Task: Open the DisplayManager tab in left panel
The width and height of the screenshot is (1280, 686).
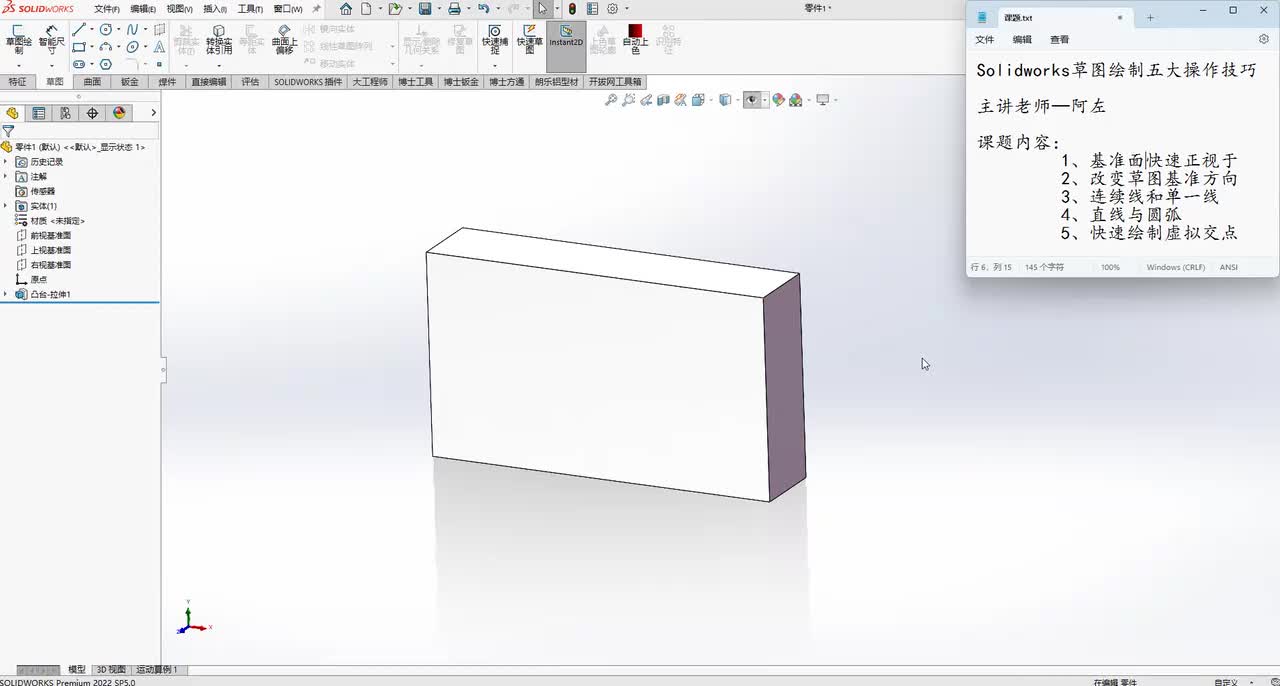Action: click(x=119, y=113)
